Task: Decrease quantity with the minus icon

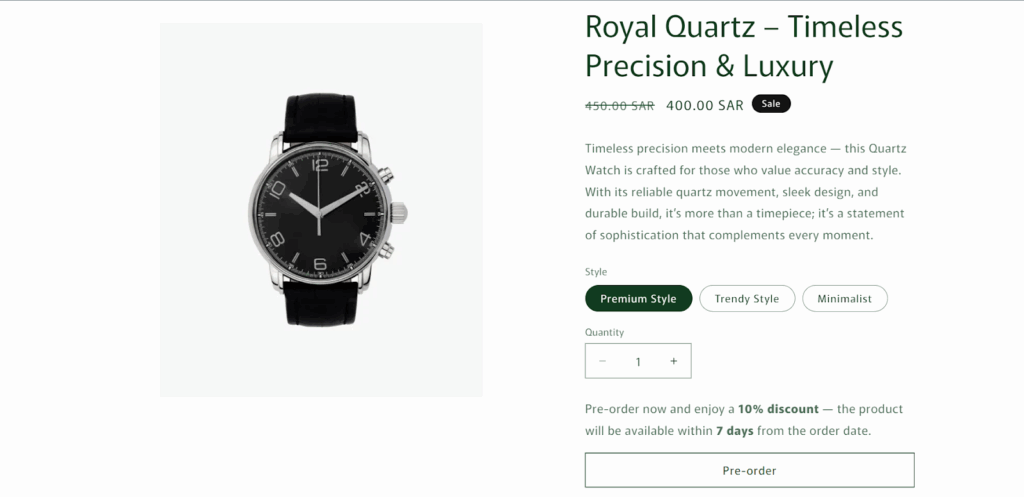Action: 602,361
